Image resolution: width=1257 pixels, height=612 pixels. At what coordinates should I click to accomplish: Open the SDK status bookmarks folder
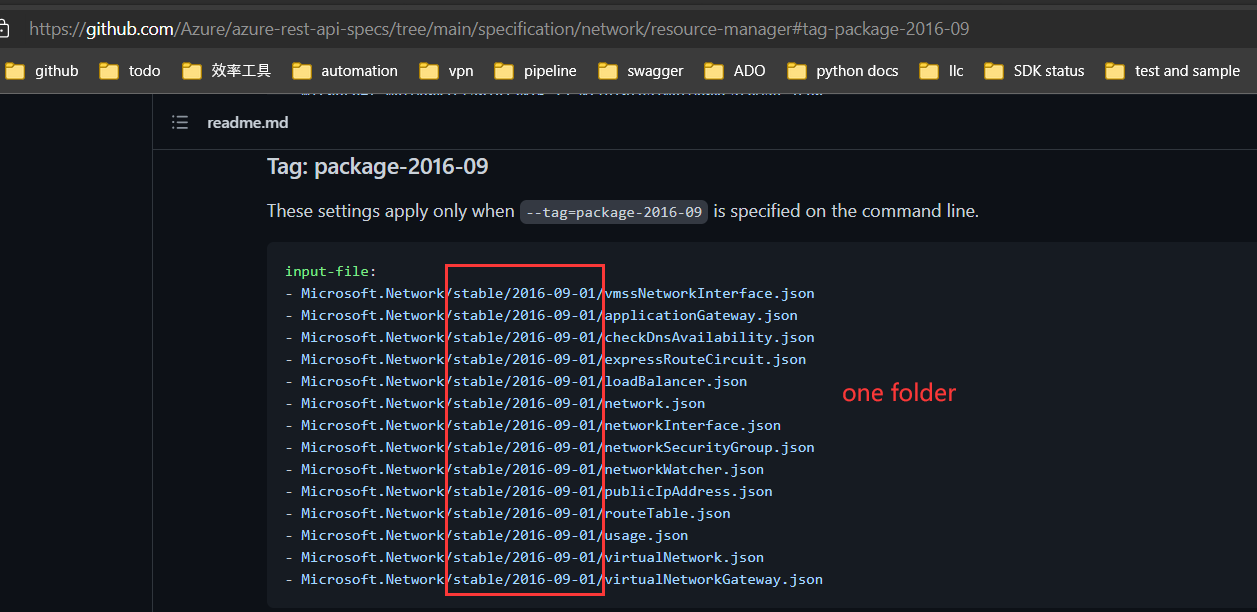[1034, 71]
